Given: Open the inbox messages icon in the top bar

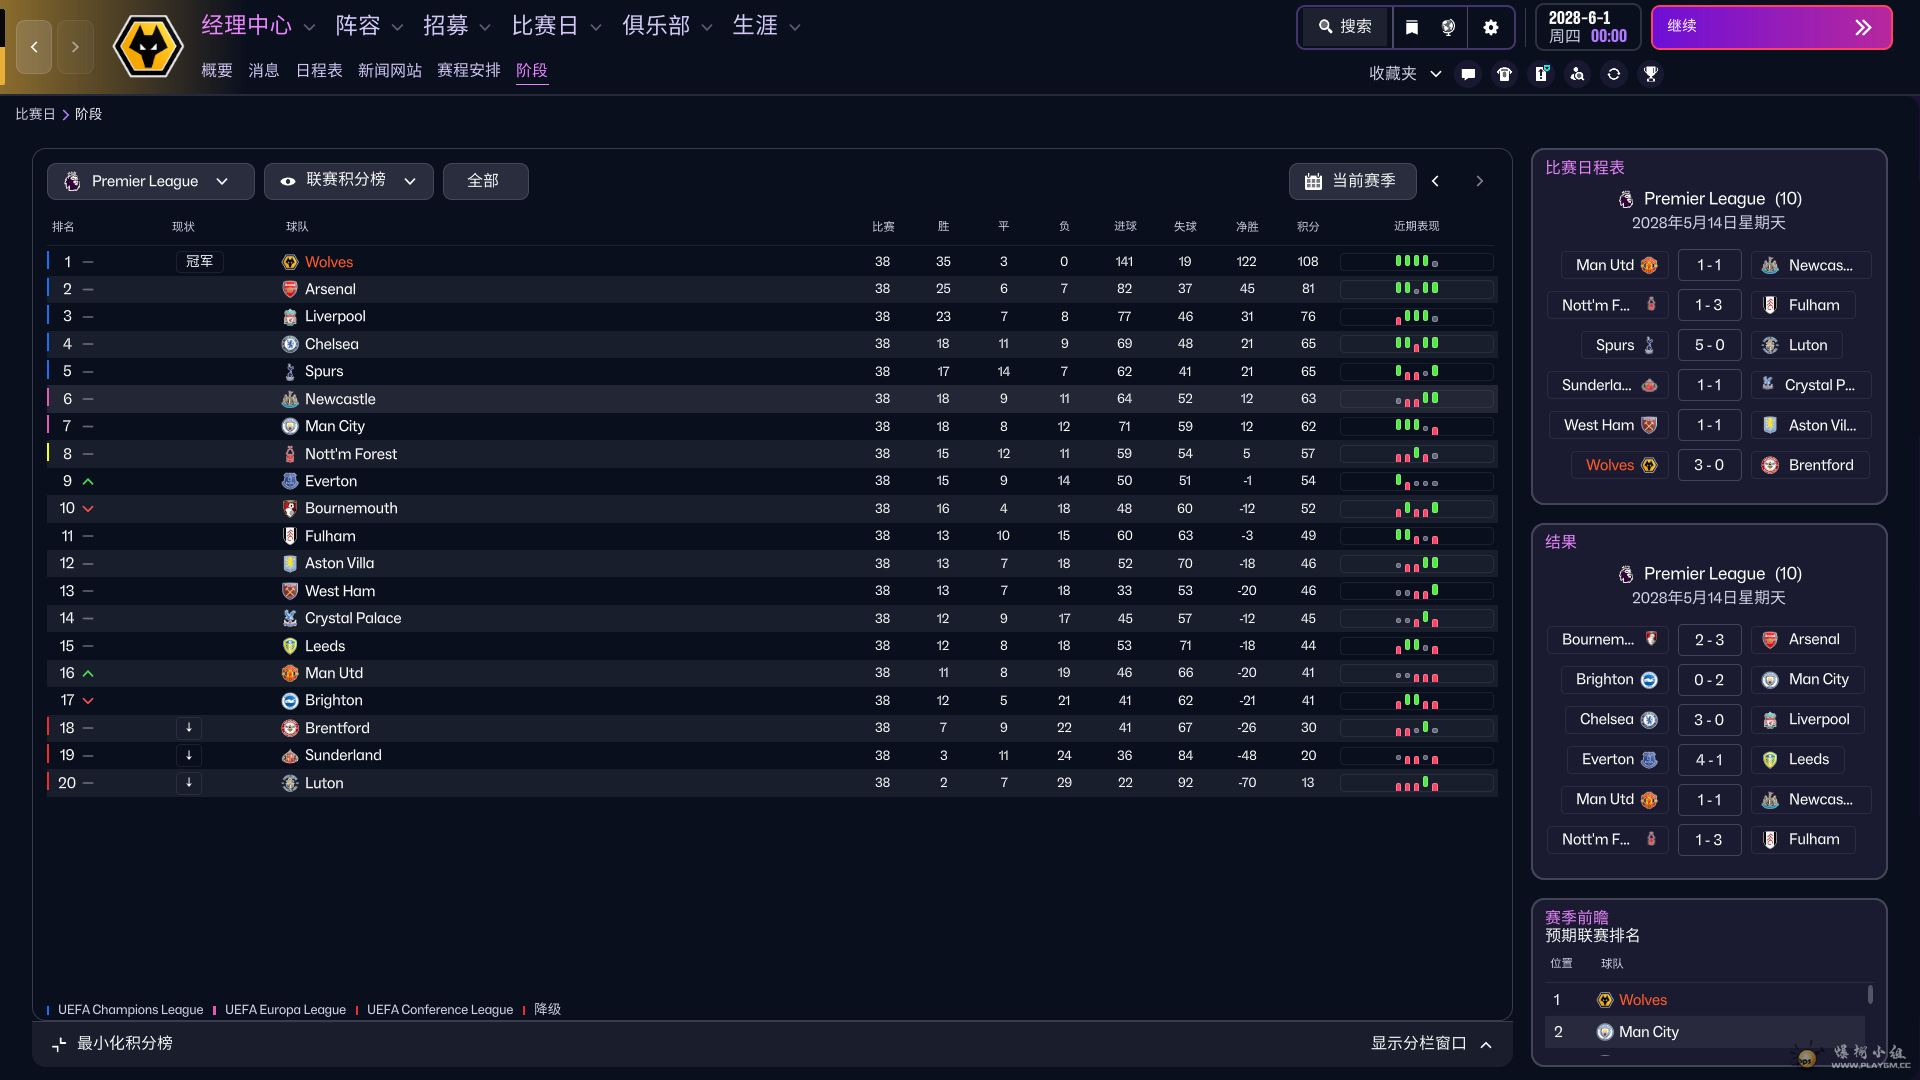Looking at the screenshot, I should pos(1467,74).
